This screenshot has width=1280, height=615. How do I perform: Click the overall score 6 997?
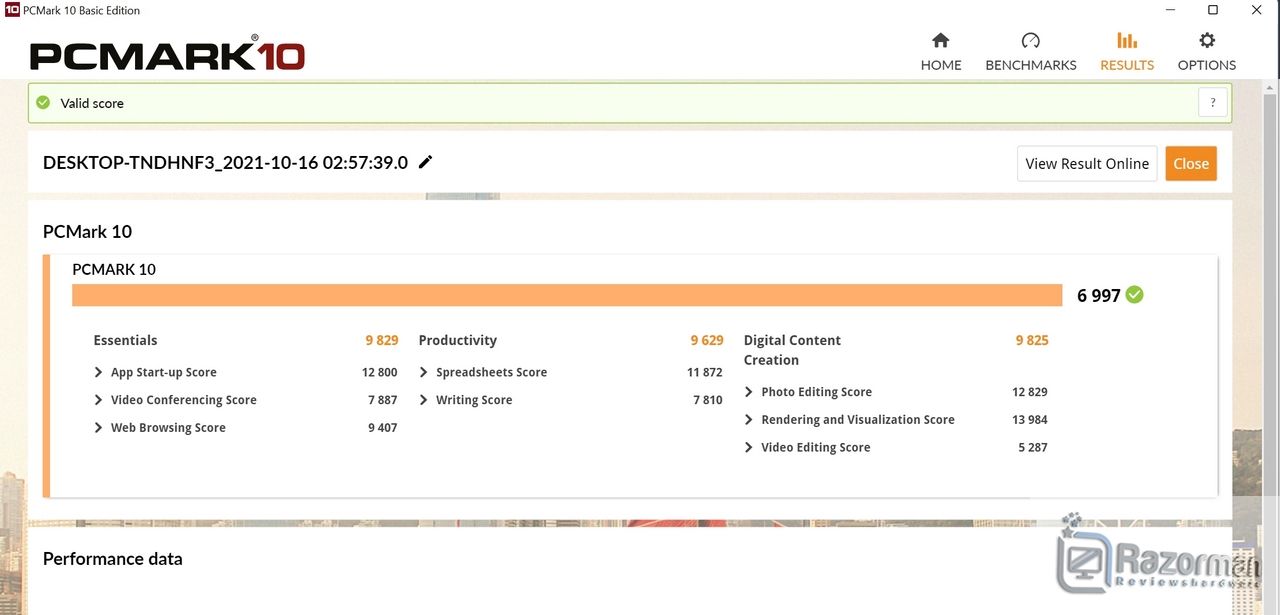(1098, 296)
